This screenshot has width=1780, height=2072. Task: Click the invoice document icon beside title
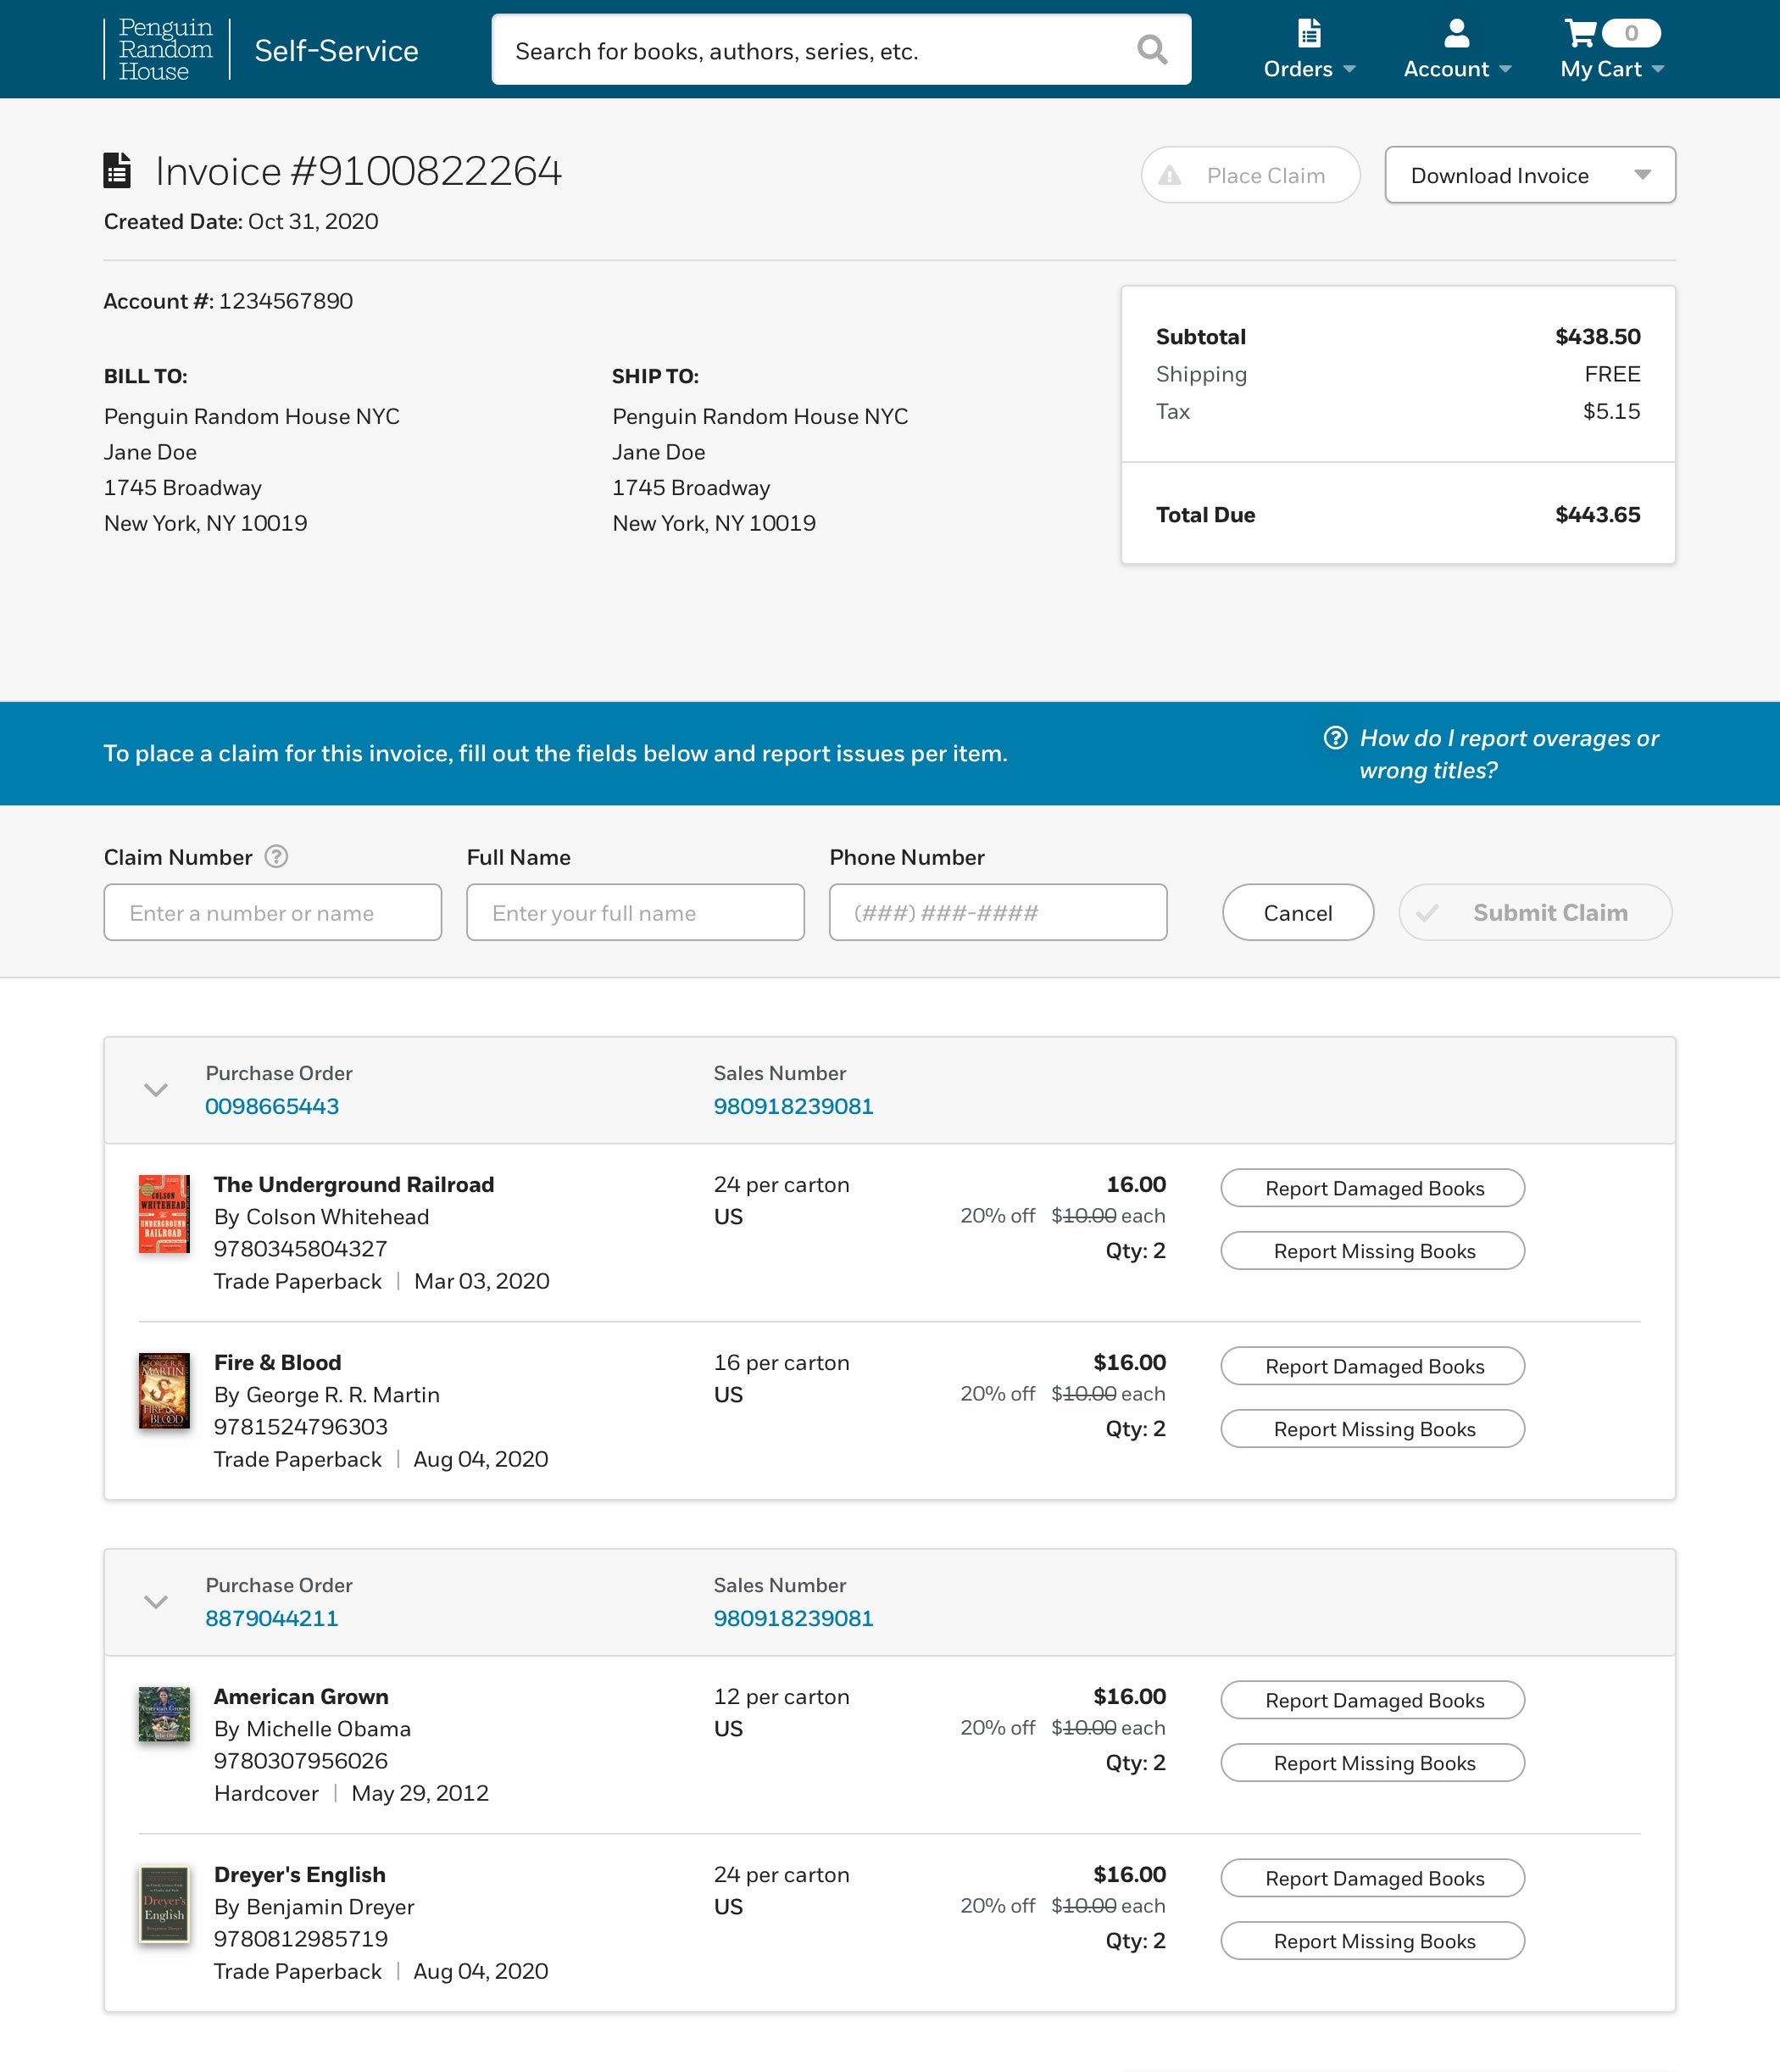coord(117,170)
